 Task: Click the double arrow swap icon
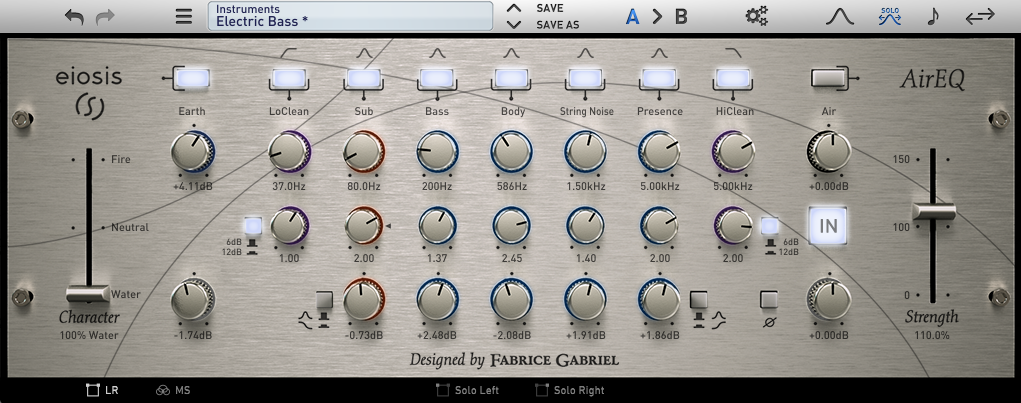tap(980, 16)
